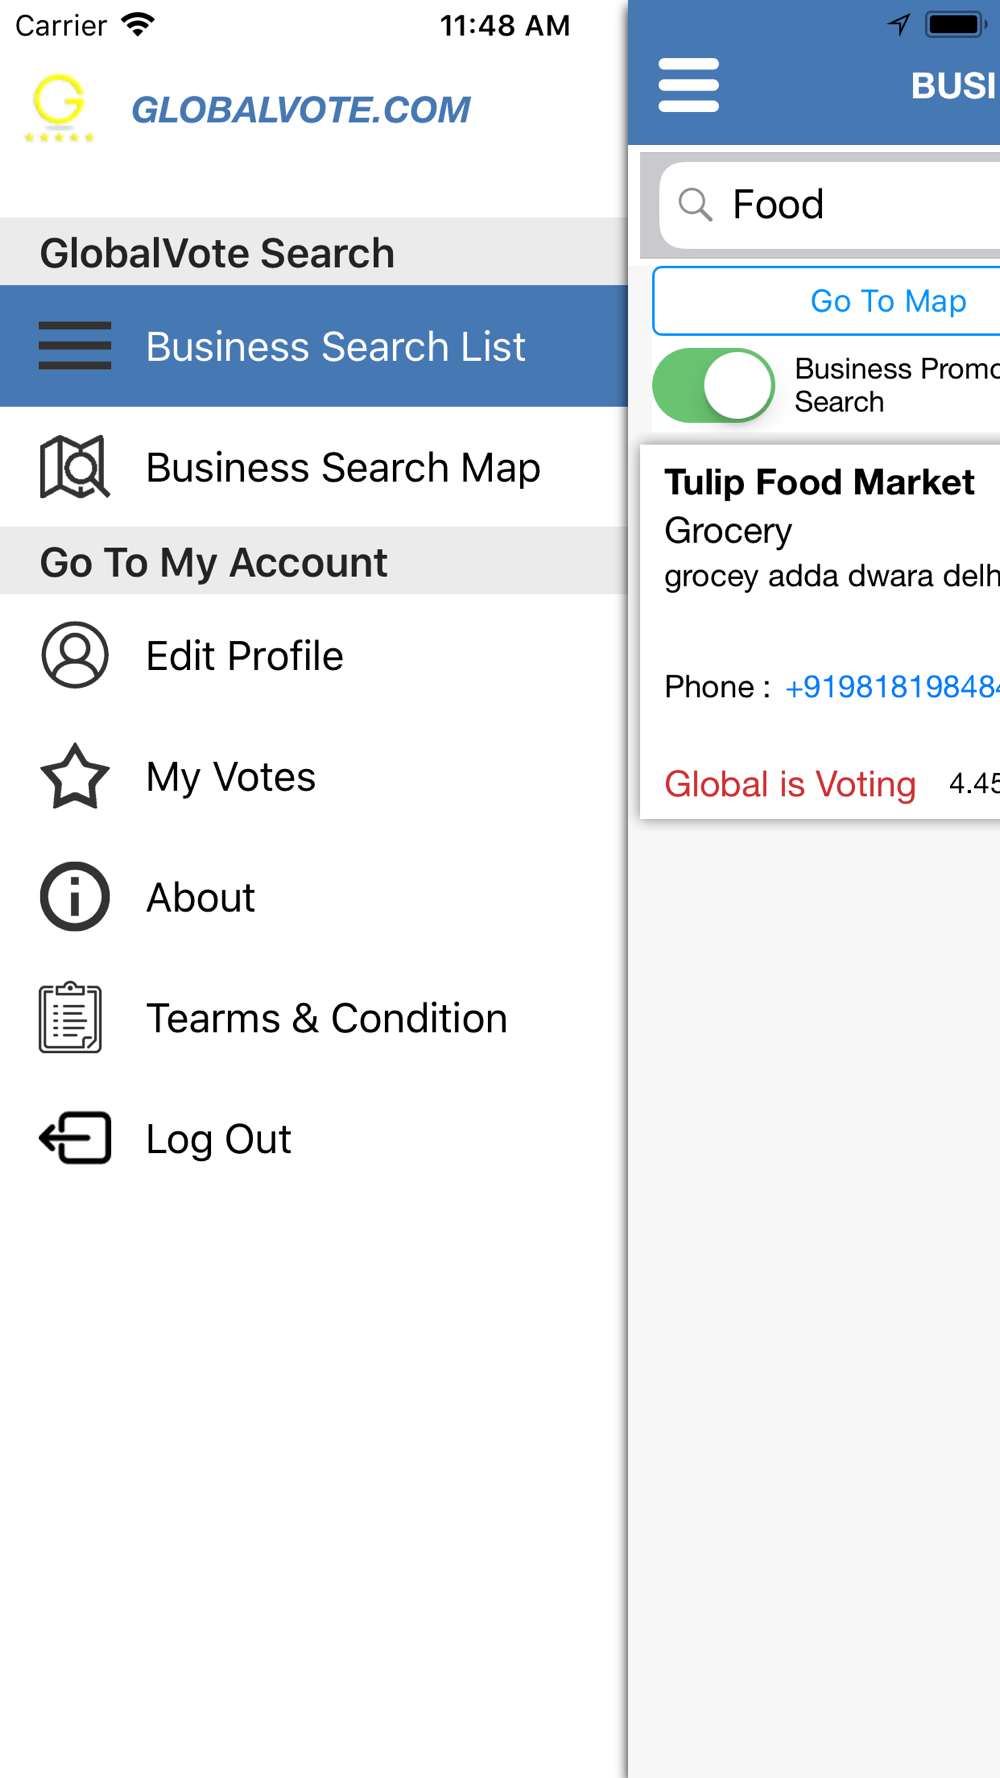Select the Business Search Map menu item
Image resolution: width=1000 pixels, height=1778 pixels.
(x=314, y=467)
